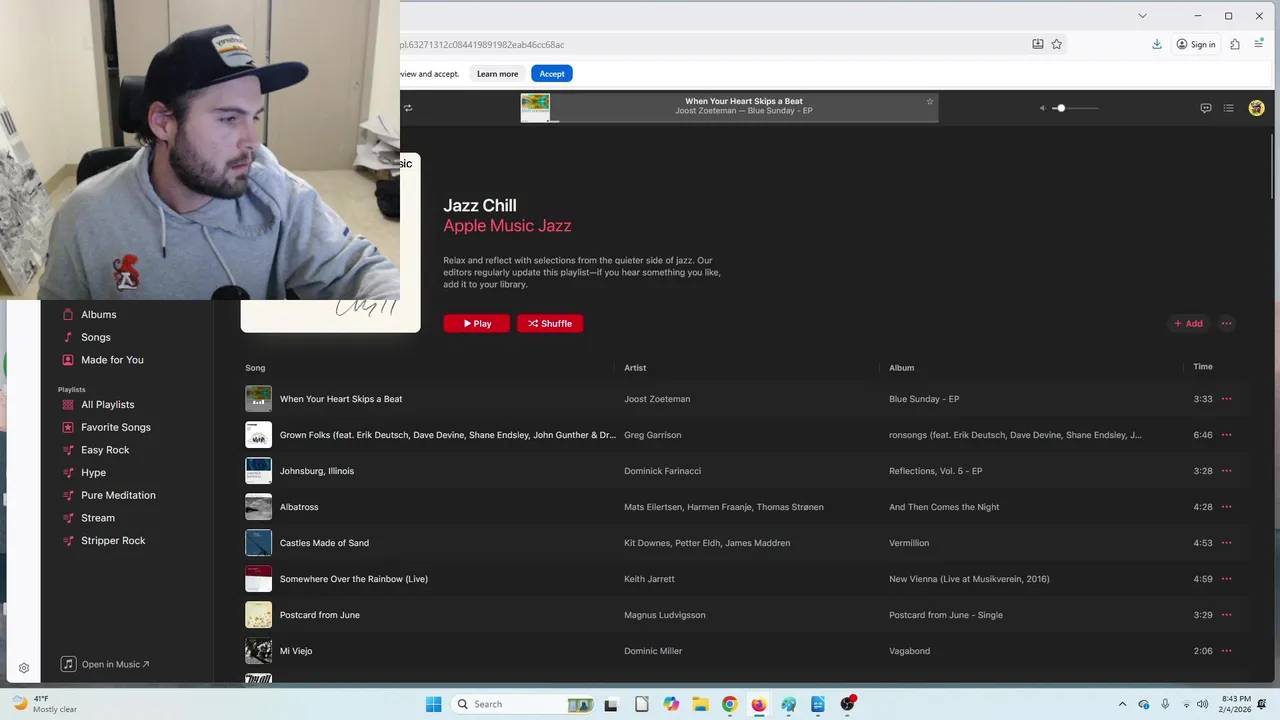Image resolution: width=1280 pixels, height=720 pixels.
Task: Open the Windows Start menu
Action: pyautogui.click(x=433, y=704)
